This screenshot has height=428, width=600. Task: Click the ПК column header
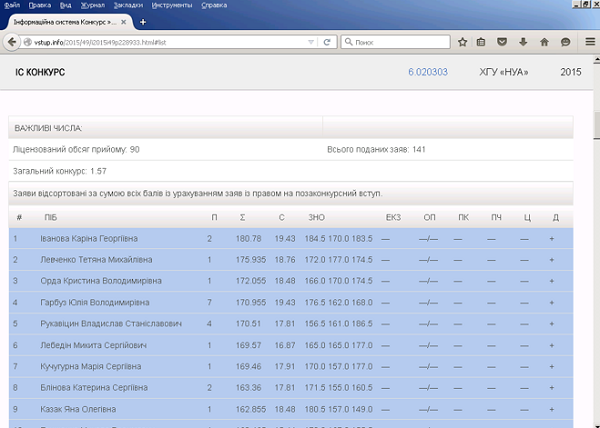click(463, 217)
